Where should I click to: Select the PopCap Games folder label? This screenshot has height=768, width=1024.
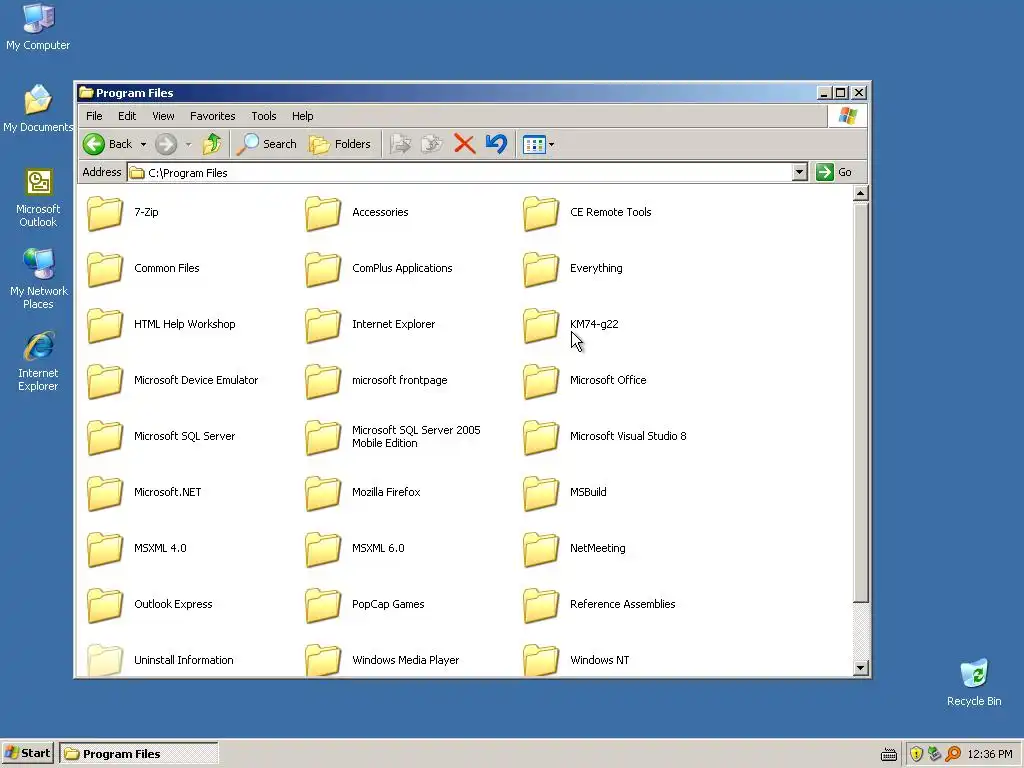[x=388, y=605]
